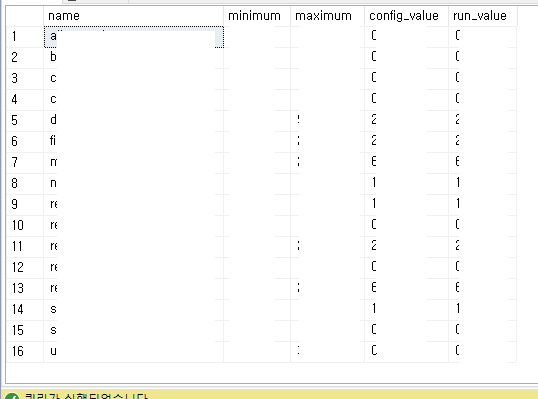The width and height of the screenshot is (538, 399).
Task: Select the name cell in row 2
Action: coord(133,57)
